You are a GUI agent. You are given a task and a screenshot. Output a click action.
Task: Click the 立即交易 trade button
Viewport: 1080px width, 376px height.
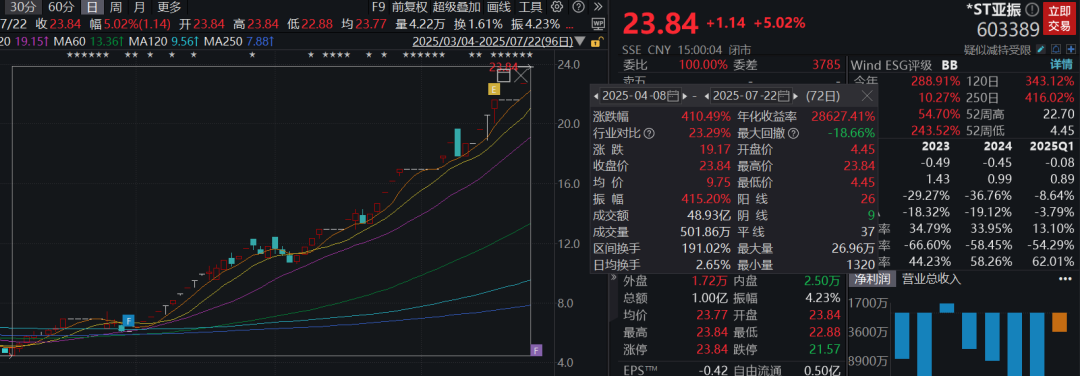coord(1059,19)
